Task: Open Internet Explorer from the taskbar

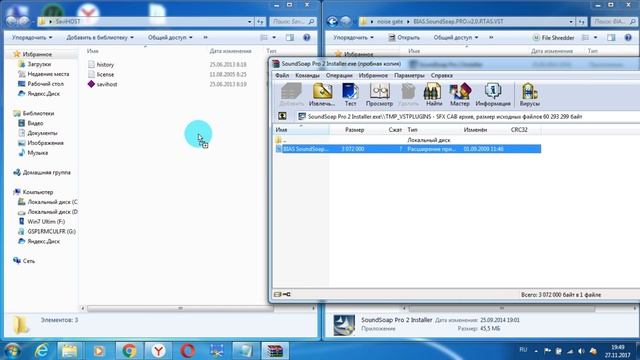Action: (42, 351)
